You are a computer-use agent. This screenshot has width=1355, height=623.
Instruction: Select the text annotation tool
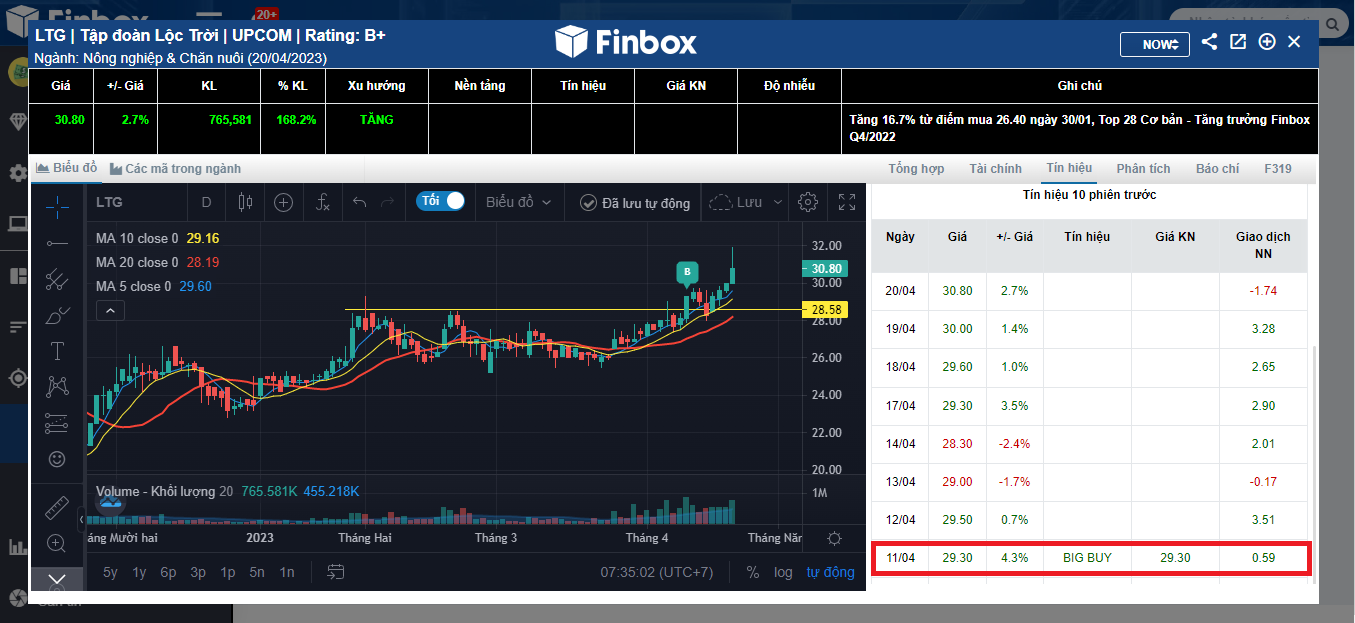(x=57, y=351)
